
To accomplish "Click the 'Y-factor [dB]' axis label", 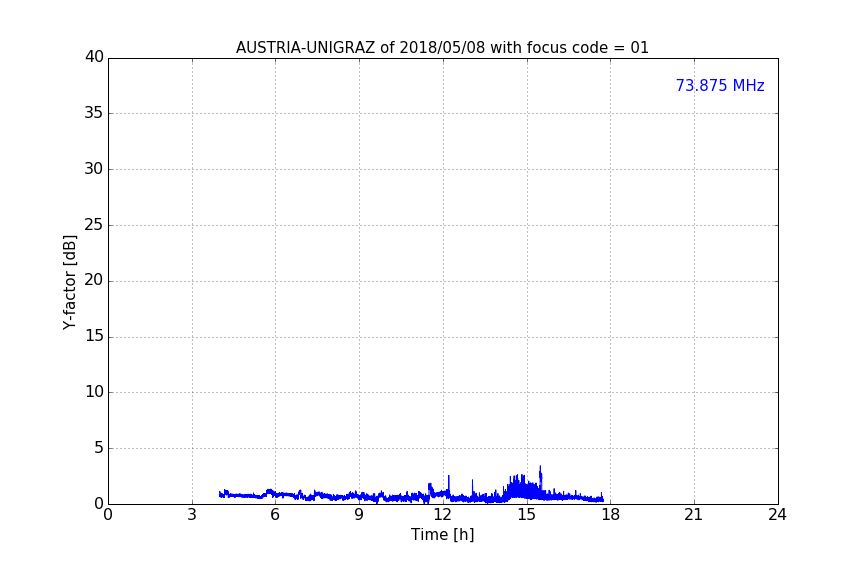I will [x=69, y=282].
